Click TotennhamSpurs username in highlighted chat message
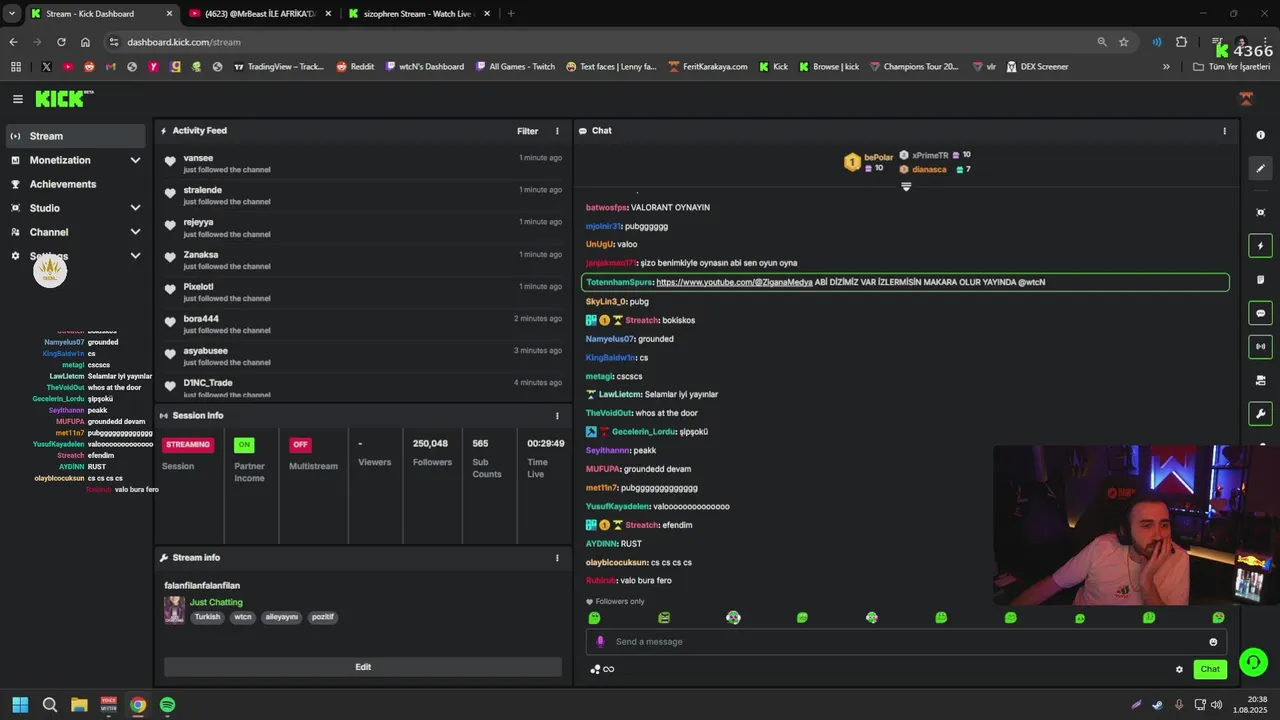This screenshot has width=1280, height=720. pos(619,282)
